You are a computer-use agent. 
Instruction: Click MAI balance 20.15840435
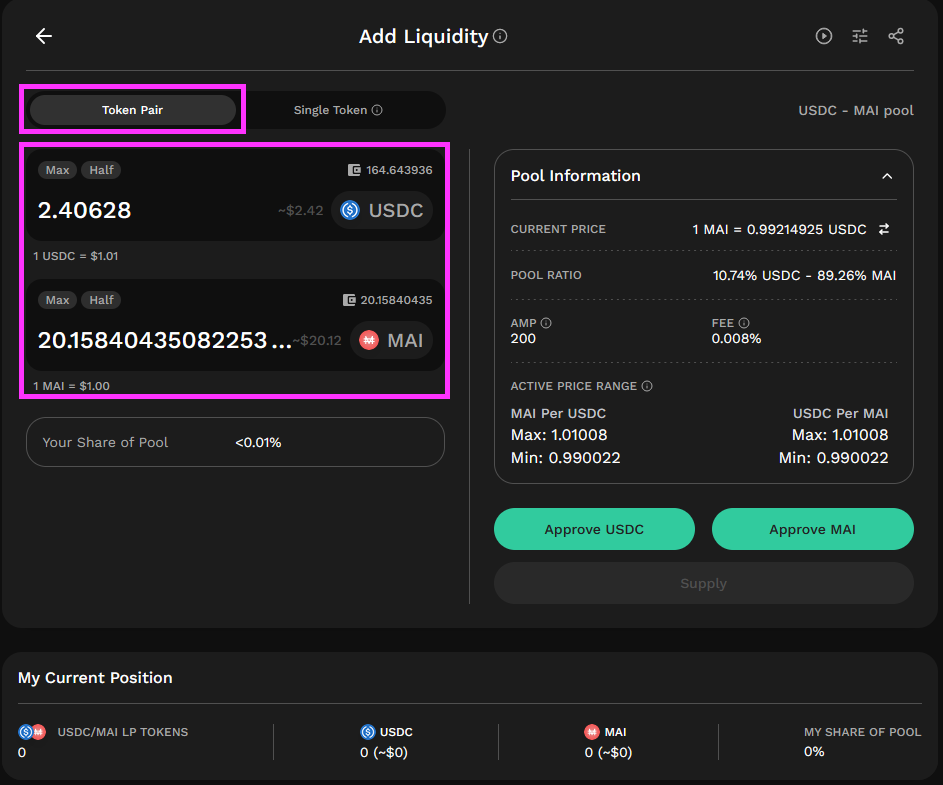396,300
